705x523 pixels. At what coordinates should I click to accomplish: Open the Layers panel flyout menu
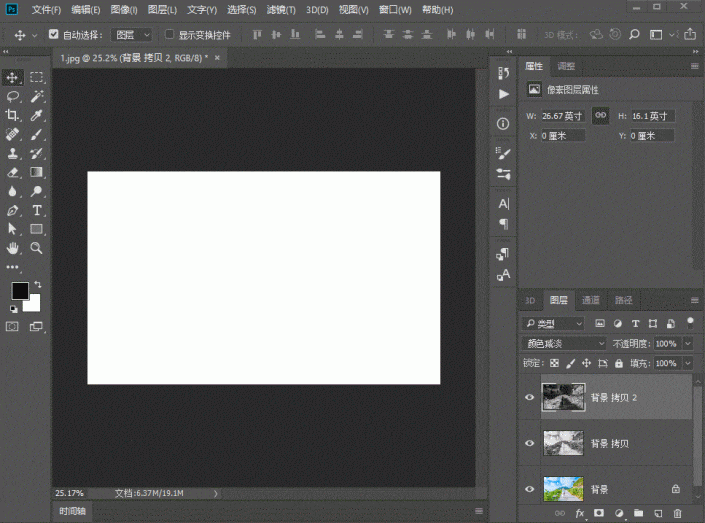[695, 300]
